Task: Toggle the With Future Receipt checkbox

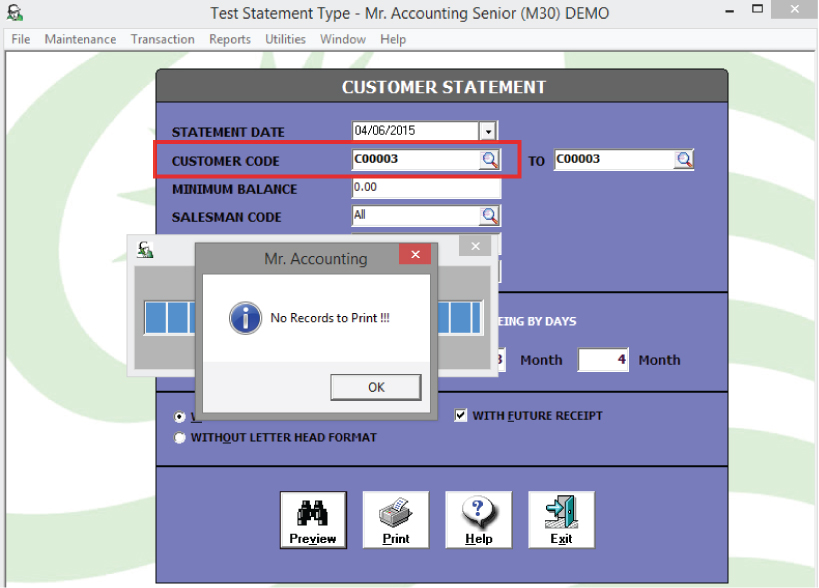Action: pos(460,415)
